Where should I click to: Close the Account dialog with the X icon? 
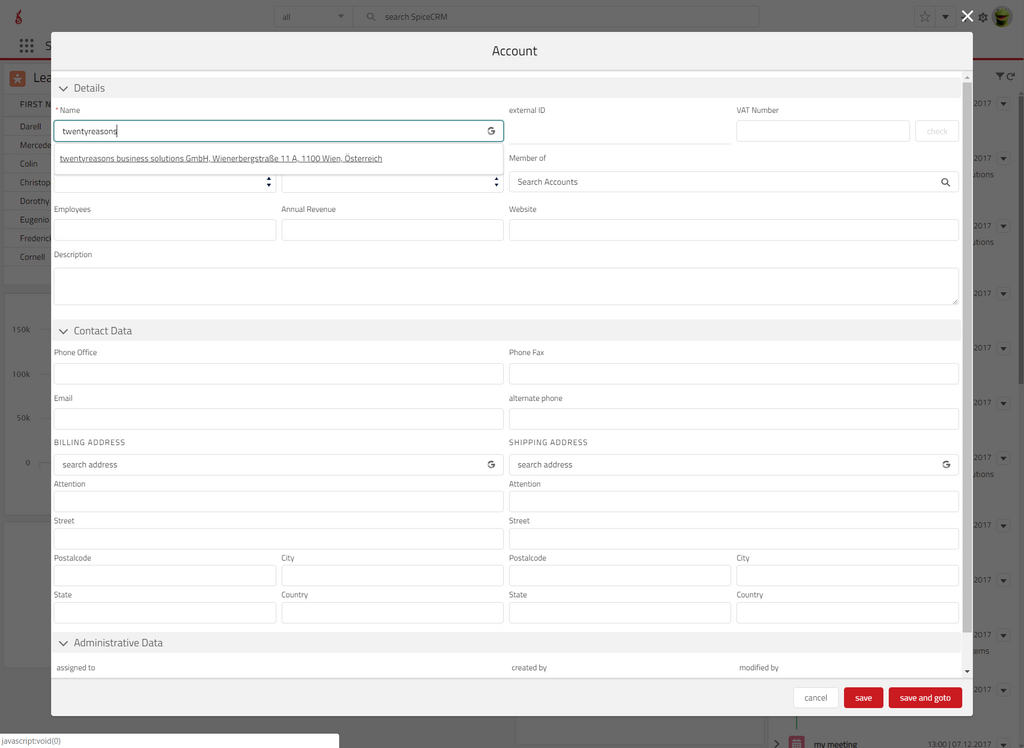point(967,16)
